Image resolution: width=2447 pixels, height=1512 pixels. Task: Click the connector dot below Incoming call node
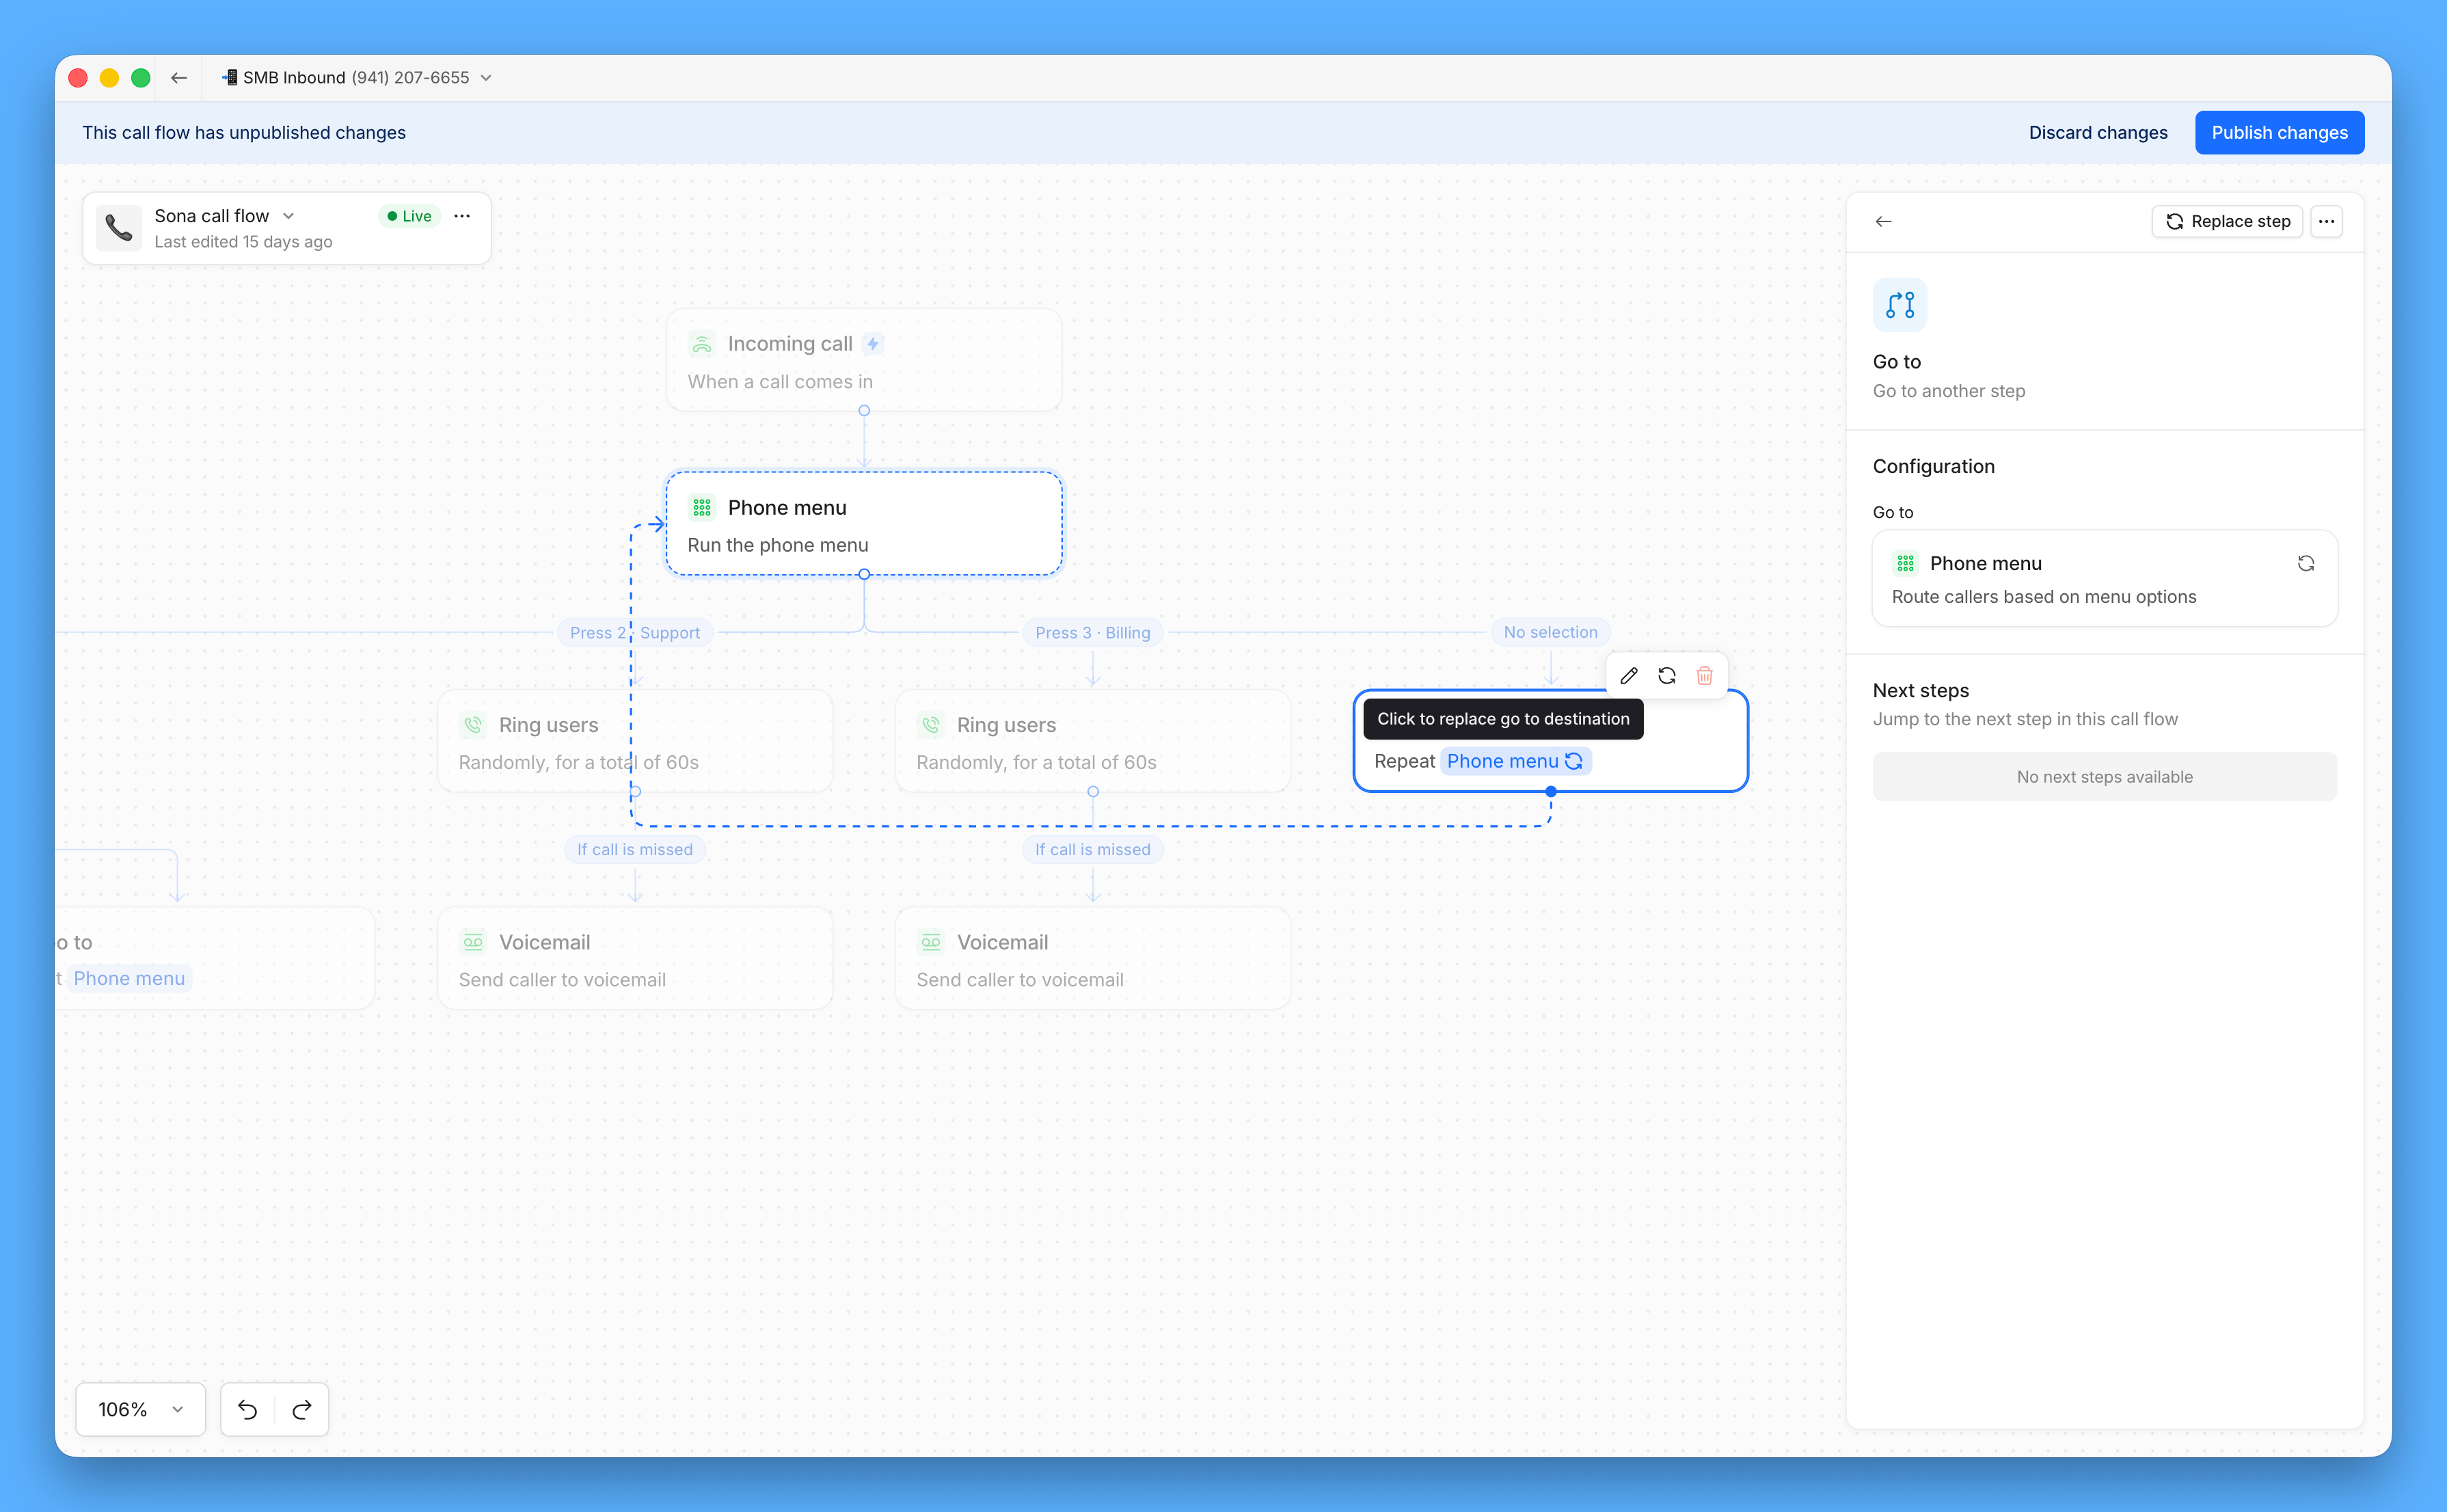(x=864, y=411)
